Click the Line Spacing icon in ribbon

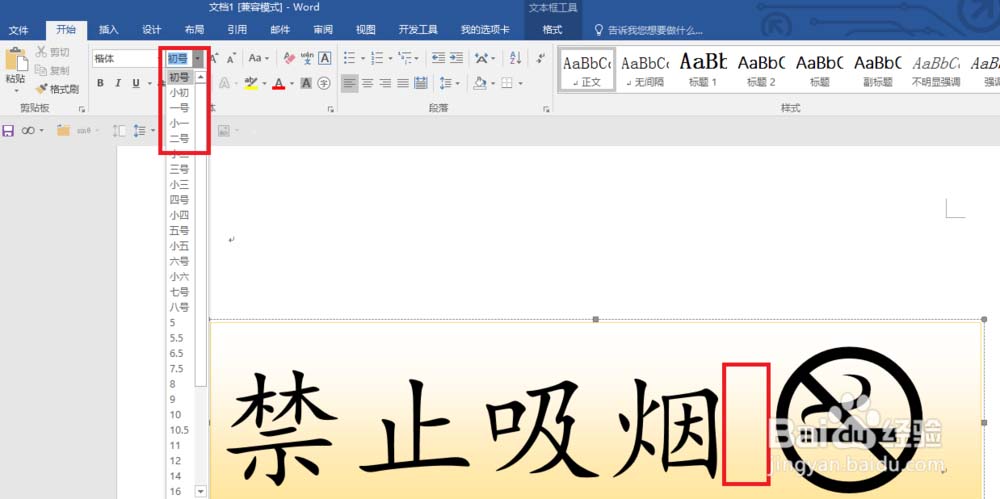click(x=445, y=83)
